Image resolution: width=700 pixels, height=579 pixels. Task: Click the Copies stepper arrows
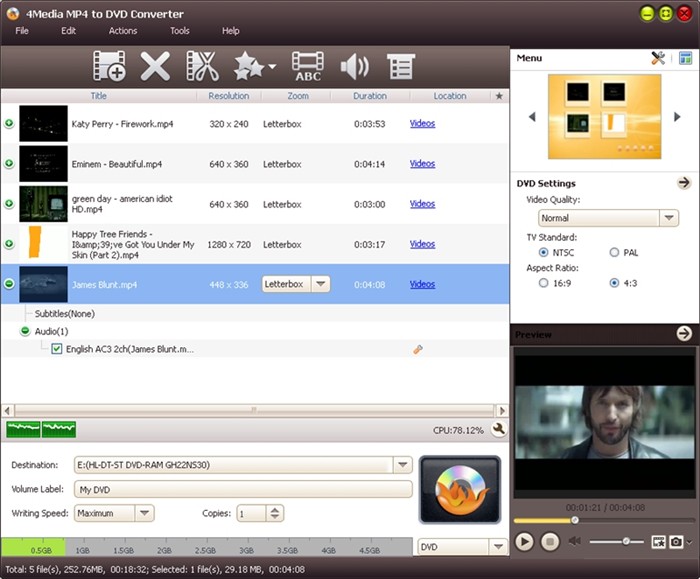[275, 513]
